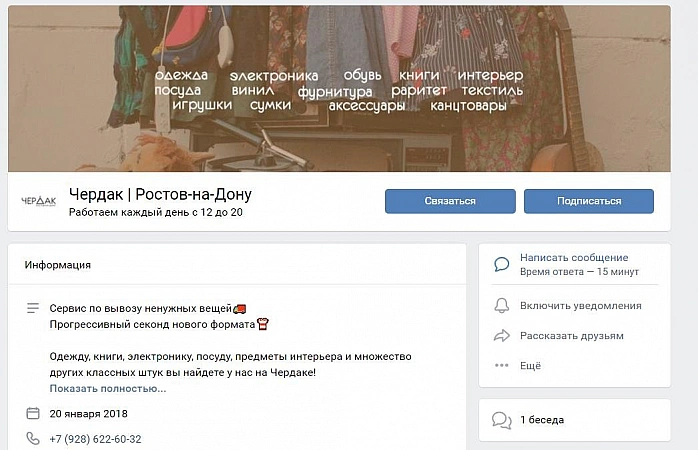Image resolution: width=698 pixels, height=450 pixels.
Task: Open the 1 беседа conversations block
Action: pyautogui.click(x=574, y=420)
